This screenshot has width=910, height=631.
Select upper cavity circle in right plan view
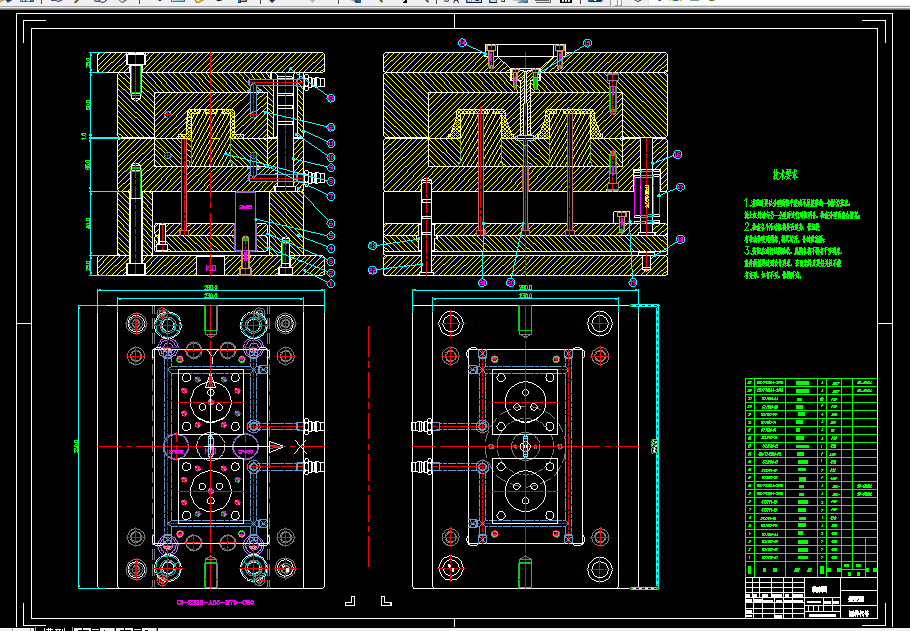tap(525, 402)
